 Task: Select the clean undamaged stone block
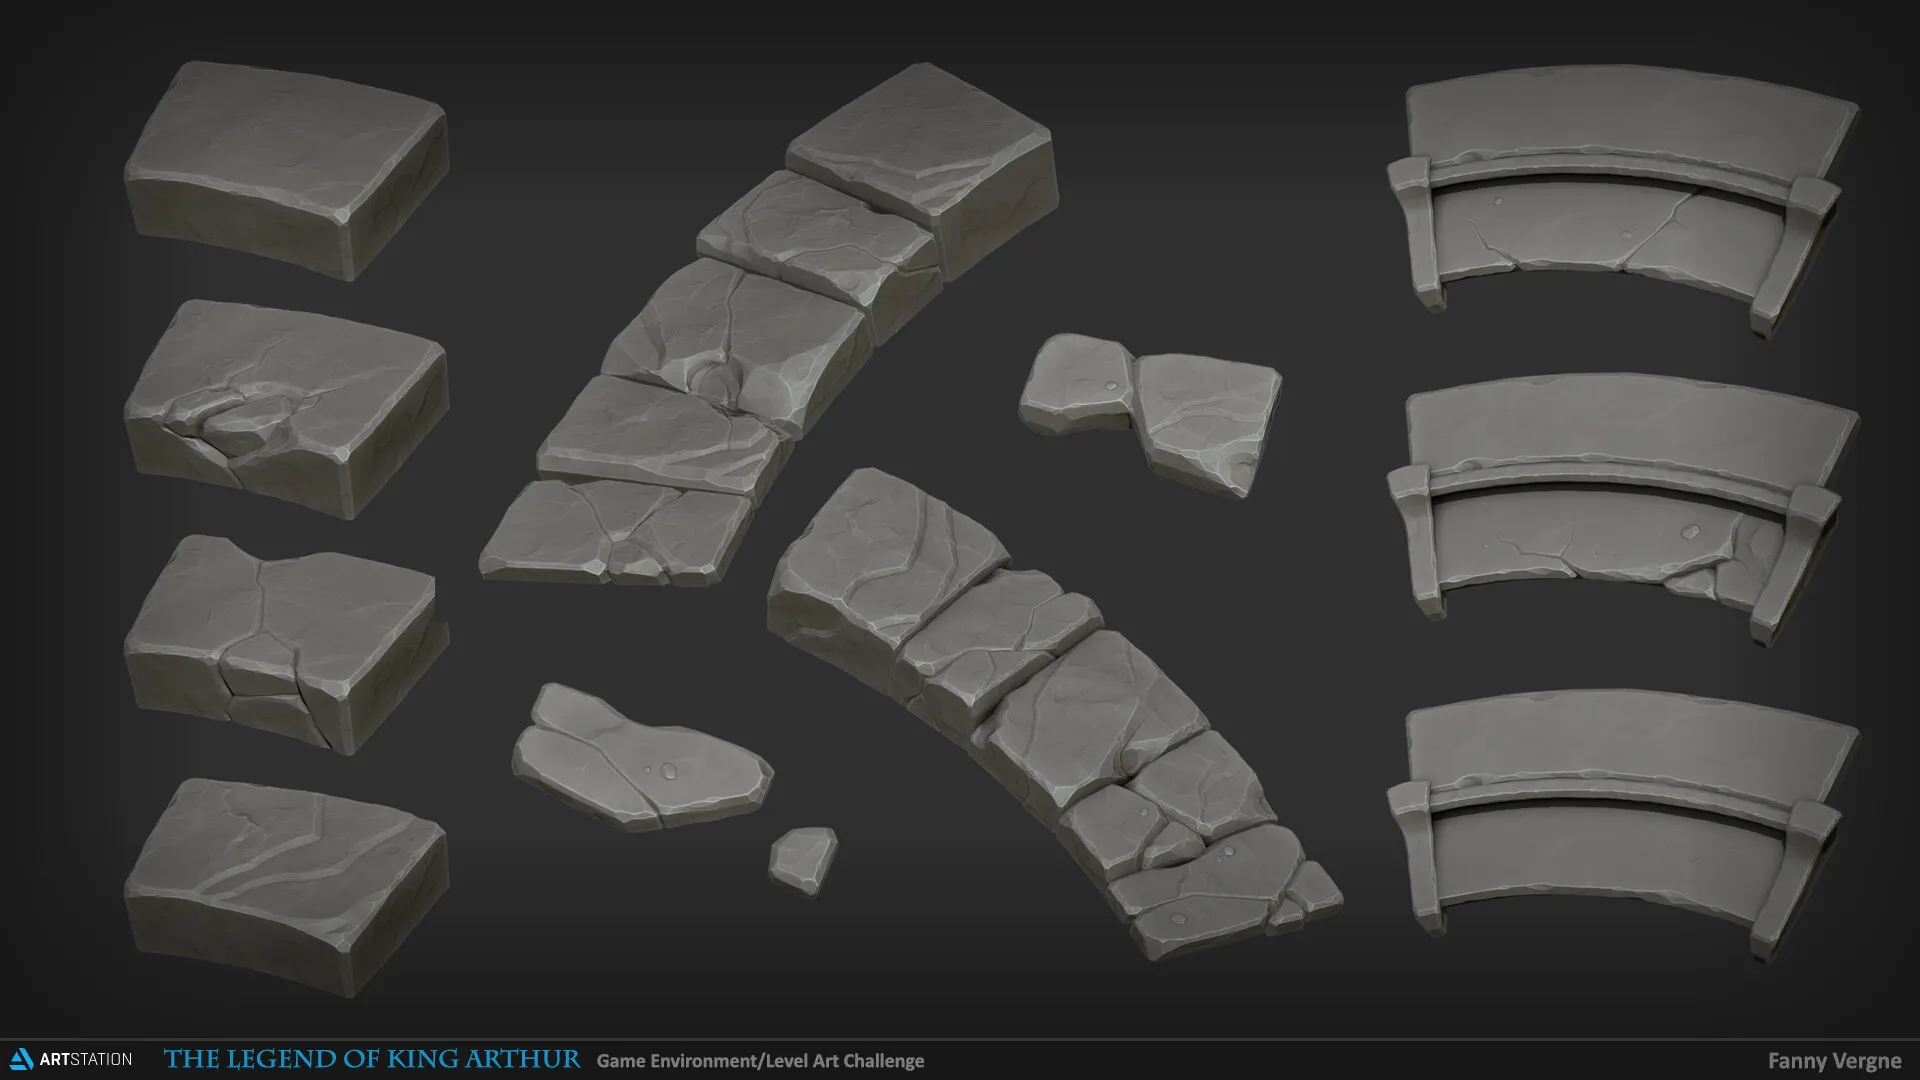pos(286,168)
